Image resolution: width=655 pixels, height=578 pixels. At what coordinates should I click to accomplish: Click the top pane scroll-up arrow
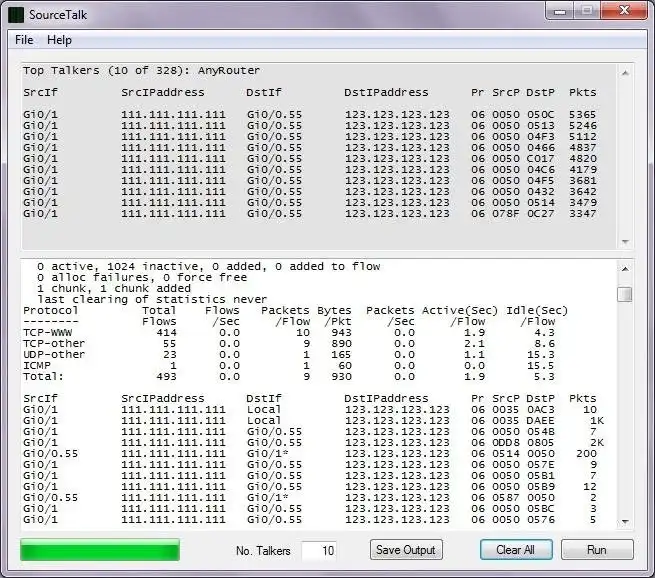[x=625, y=73]
